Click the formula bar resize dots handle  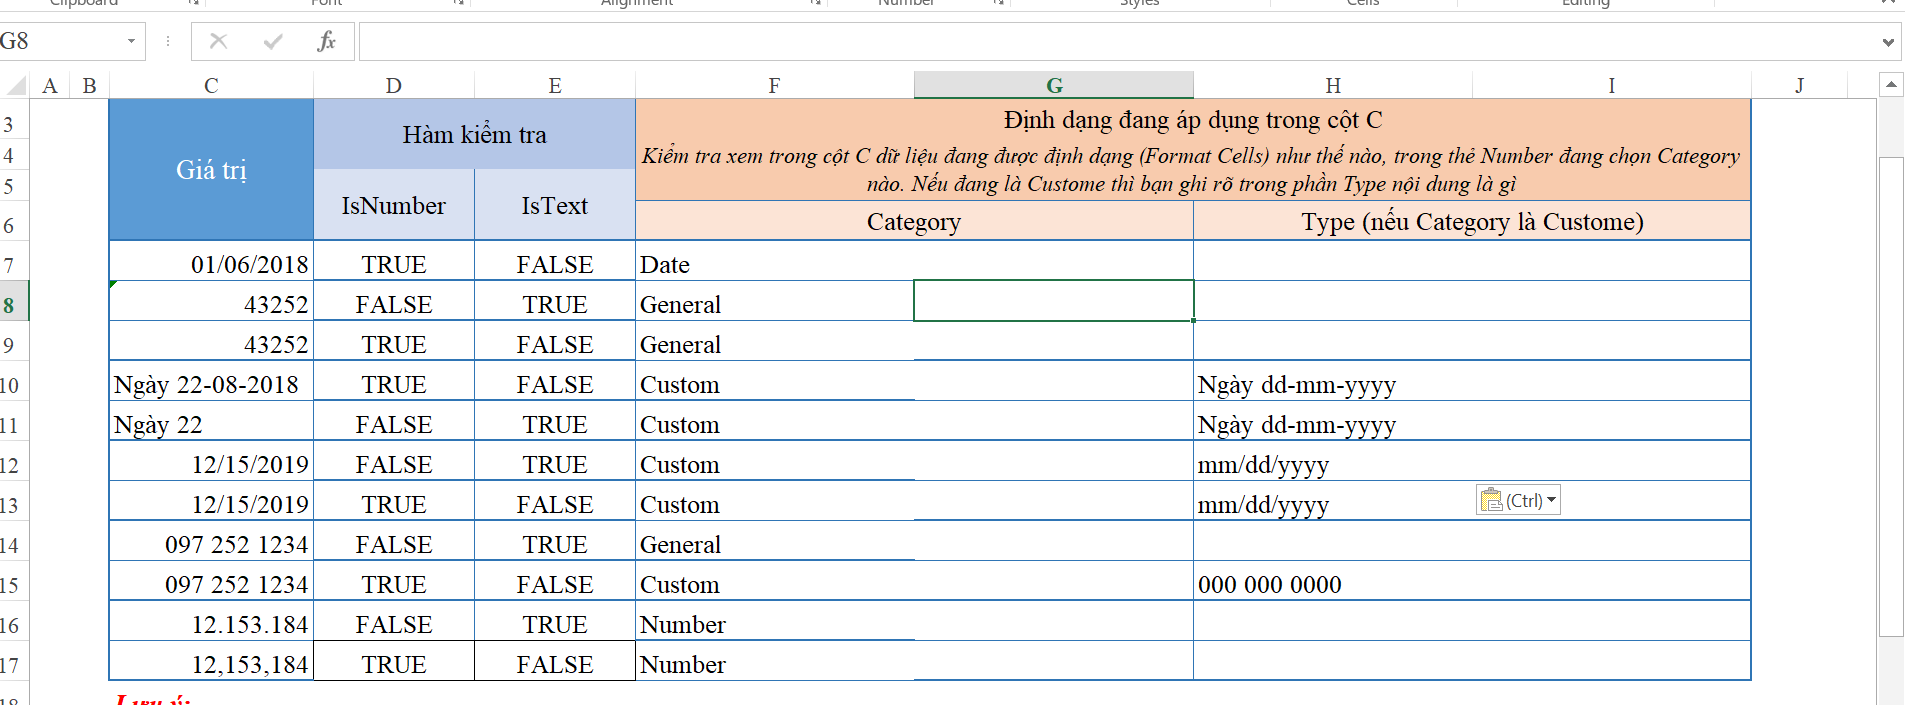168,41
